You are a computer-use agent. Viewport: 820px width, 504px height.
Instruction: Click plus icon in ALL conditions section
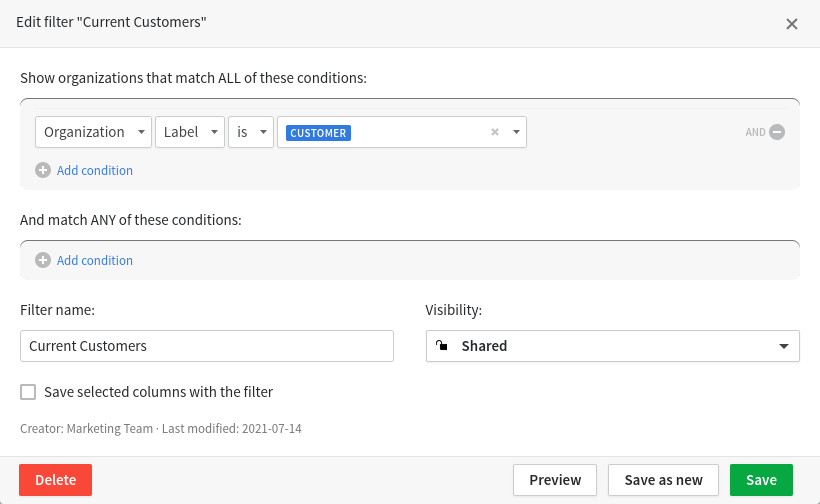tap(43, 170)
